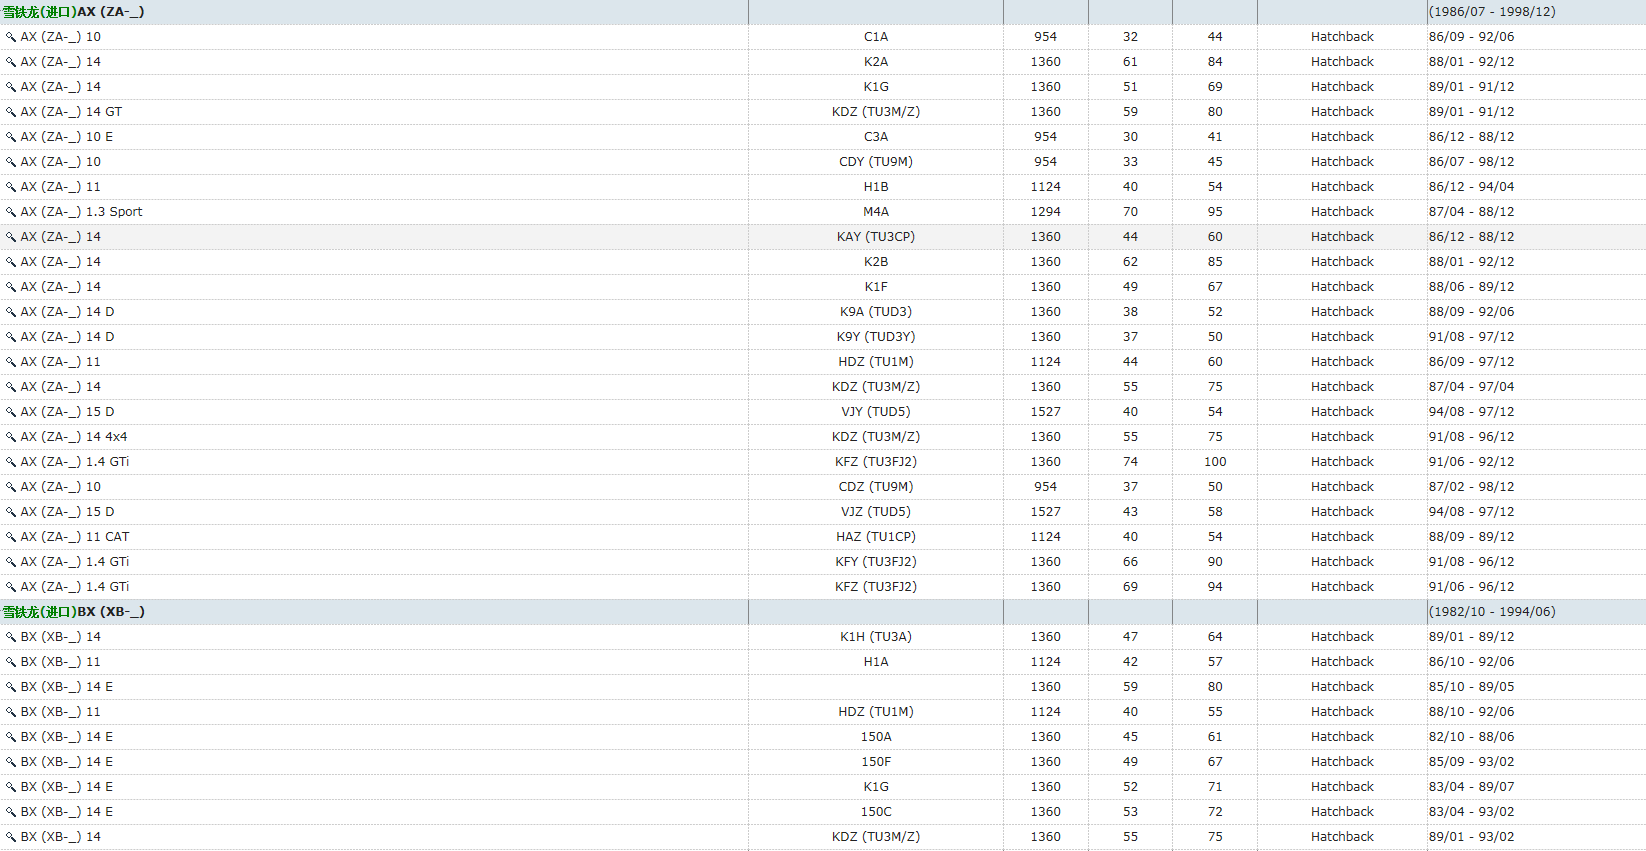Open the 雪铁龙(进口)AX (ZA-_) group header
The image size is (1646, 851).
coord(74,12)
